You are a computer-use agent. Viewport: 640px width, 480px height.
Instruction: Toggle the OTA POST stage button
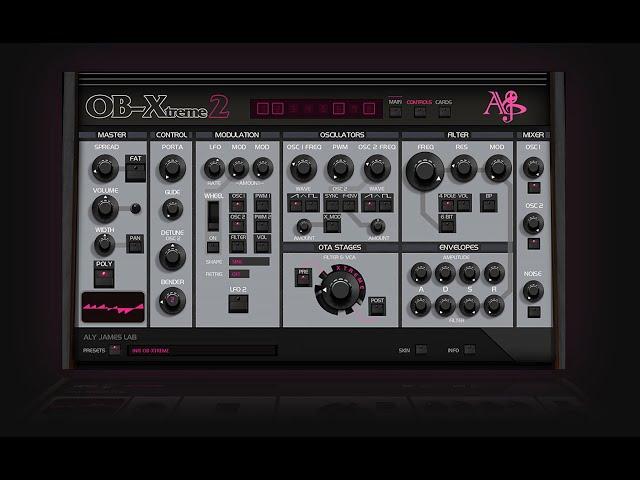(x=377, y=306)
